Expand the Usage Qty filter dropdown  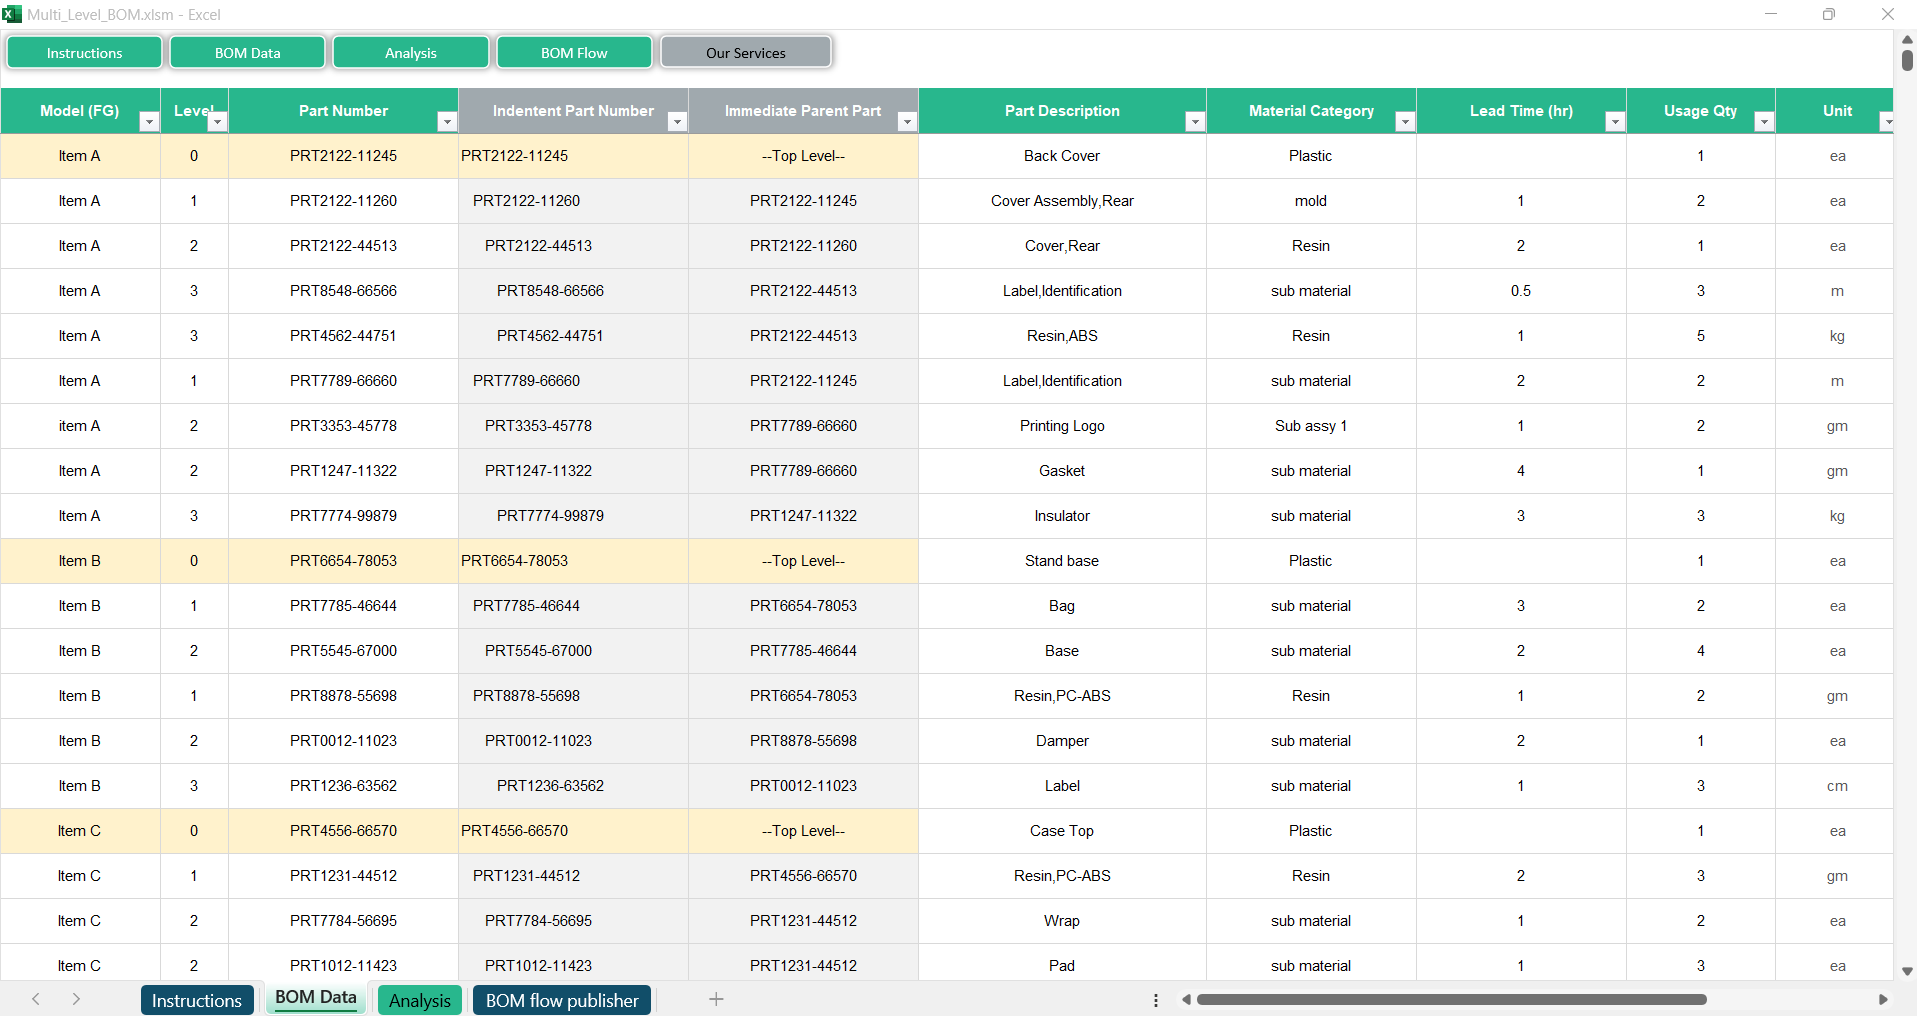click(x=1764, y=122)
